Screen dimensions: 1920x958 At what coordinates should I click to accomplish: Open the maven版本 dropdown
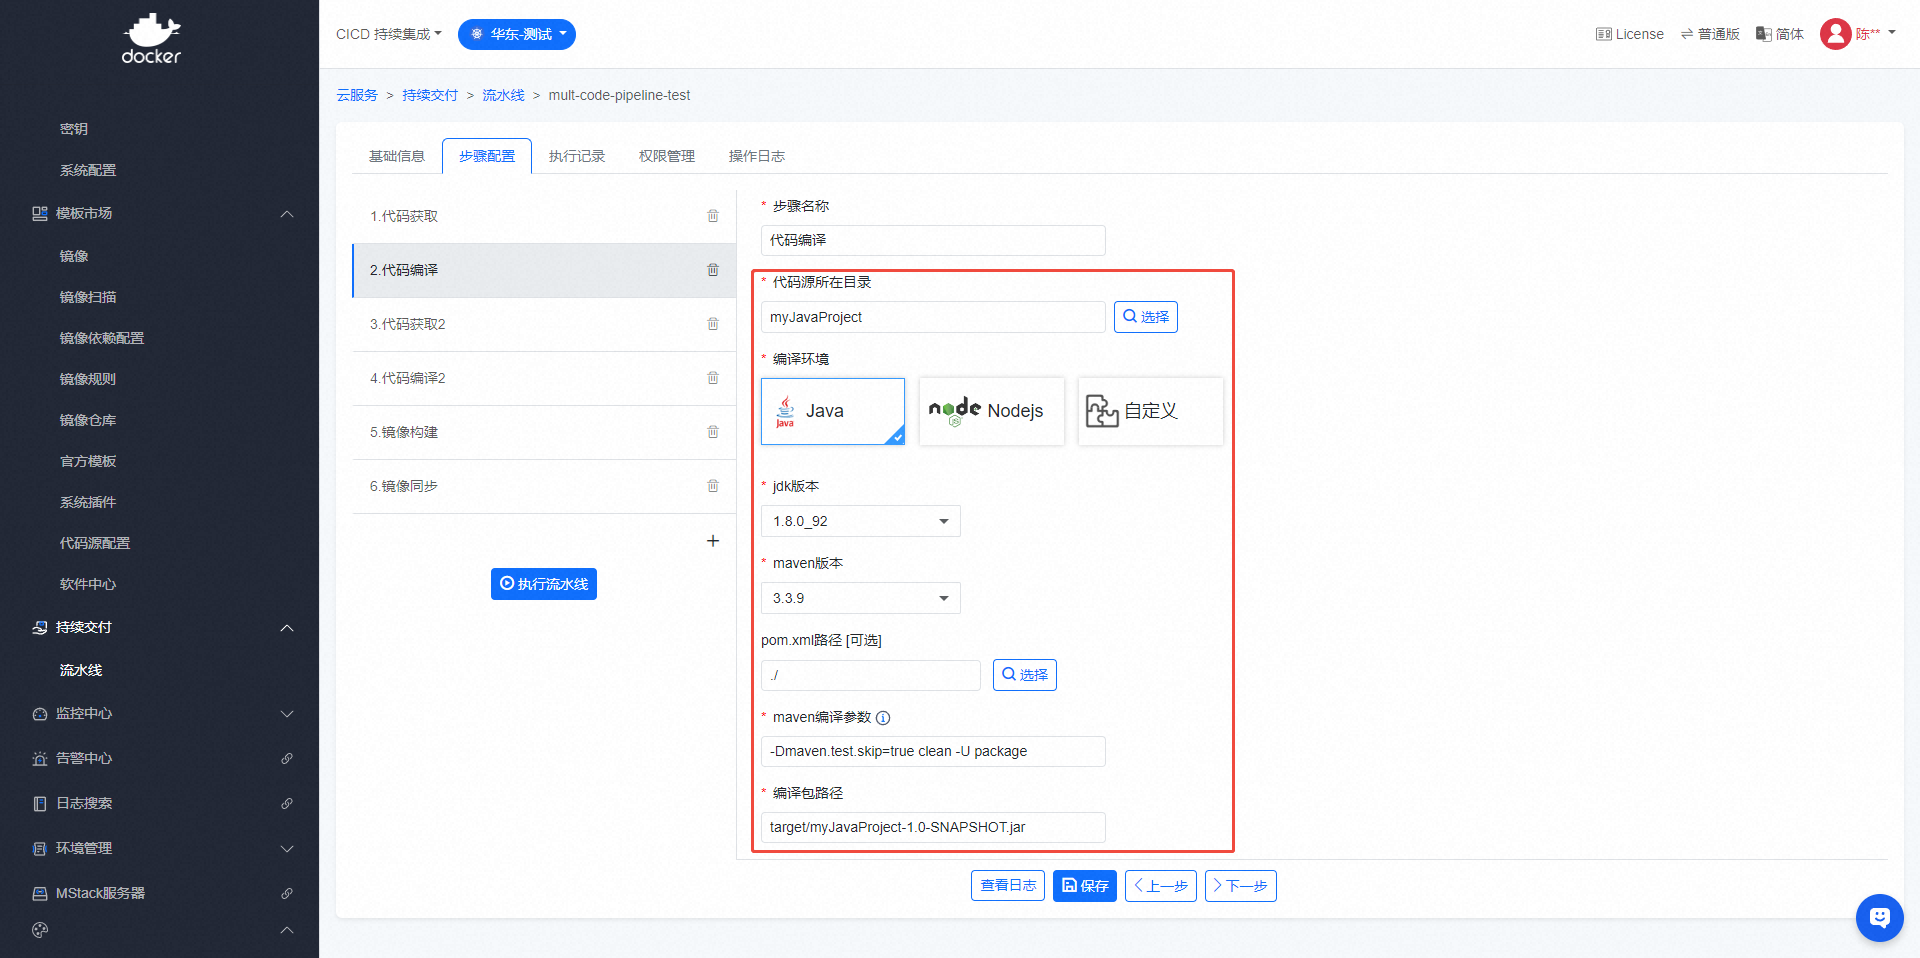tap(860, 598)
